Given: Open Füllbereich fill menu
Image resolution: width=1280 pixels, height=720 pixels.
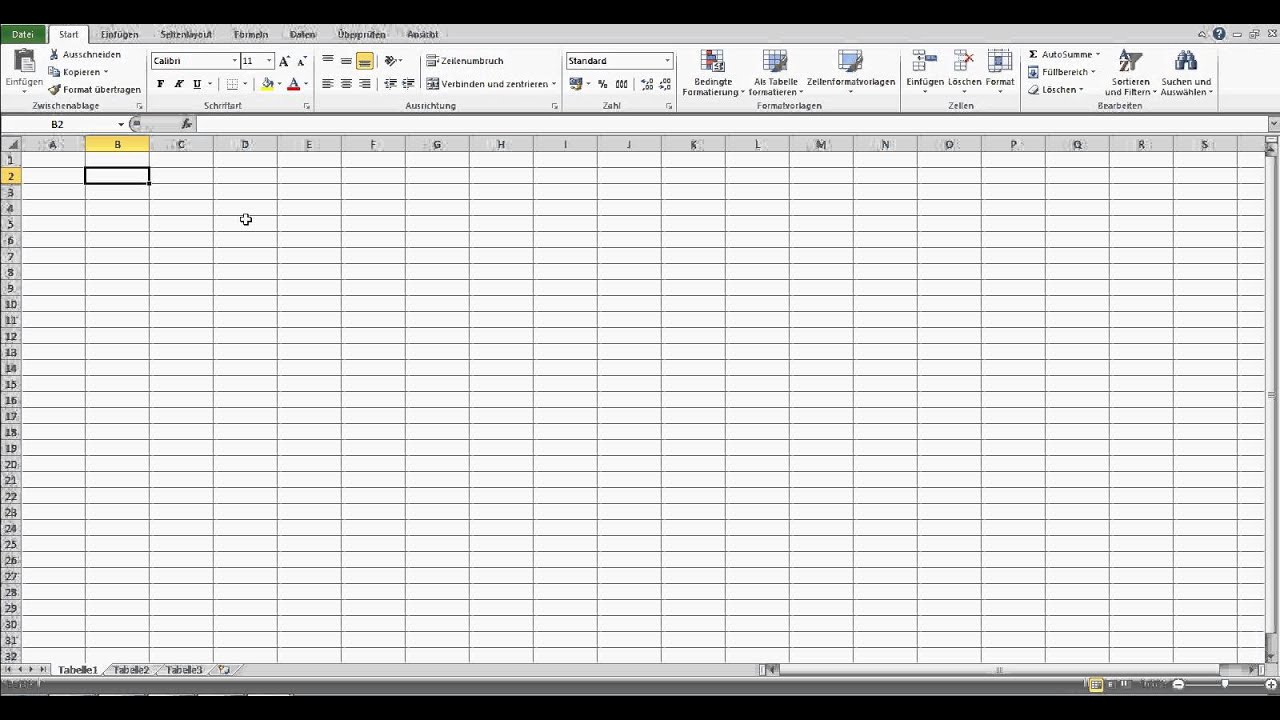Looking at the screenshot, I should coord(1062,72).
